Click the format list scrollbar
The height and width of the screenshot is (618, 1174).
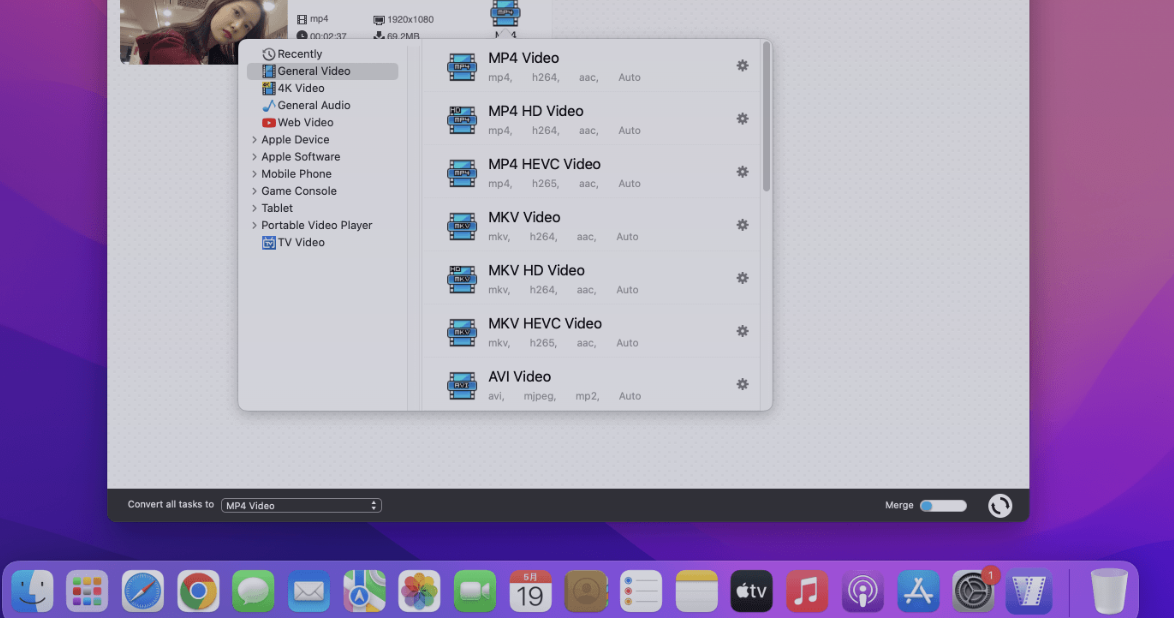tap(766, 117)
